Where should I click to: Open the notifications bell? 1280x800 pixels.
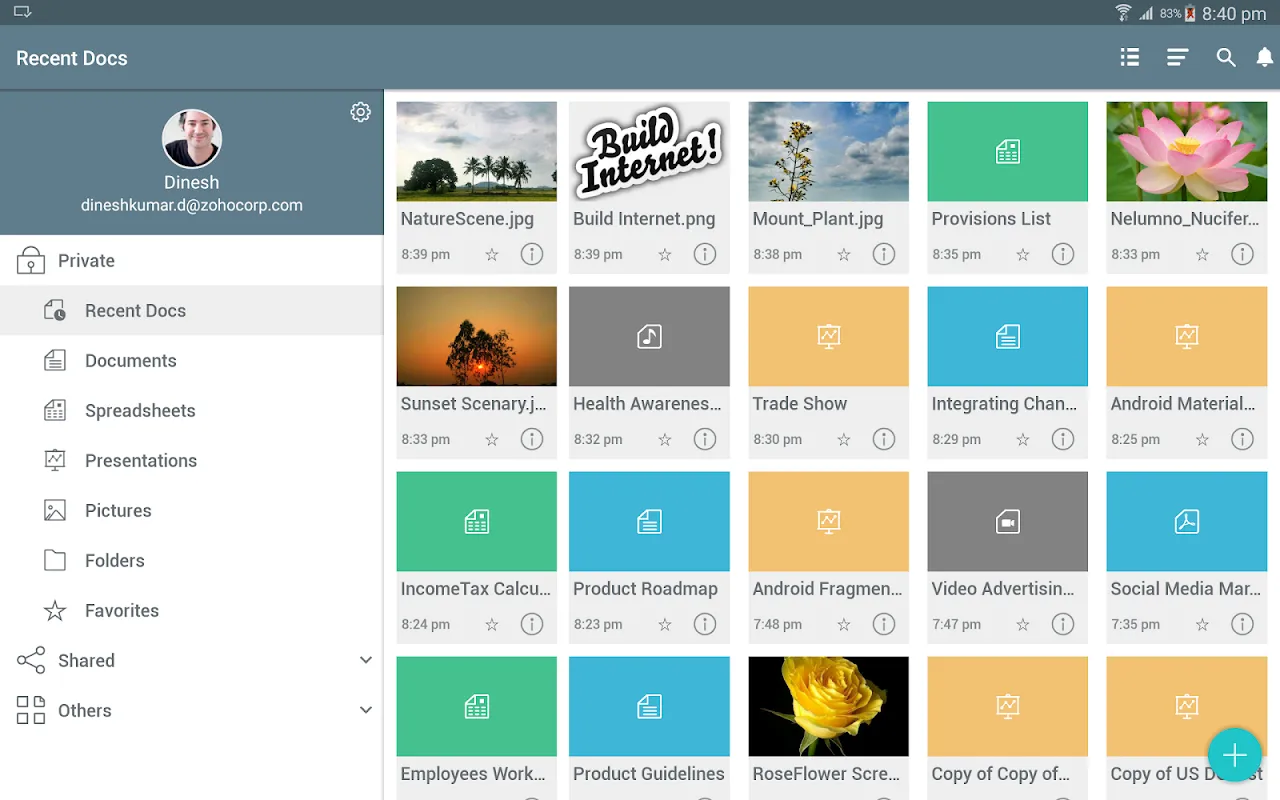coord(1265,58)
